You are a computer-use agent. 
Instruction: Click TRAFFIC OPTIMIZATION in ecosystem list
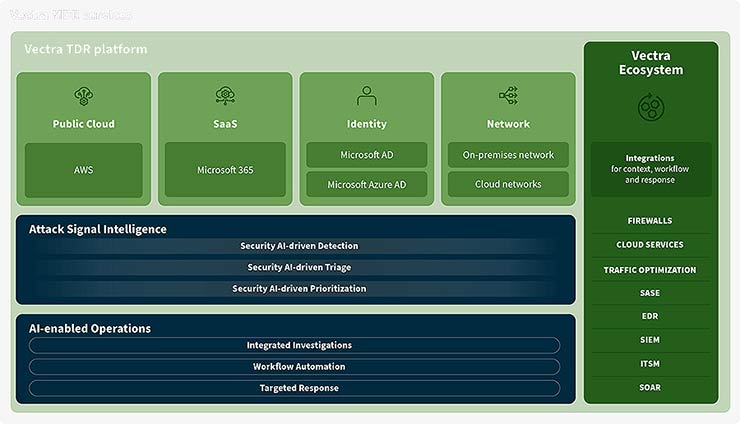650,270
